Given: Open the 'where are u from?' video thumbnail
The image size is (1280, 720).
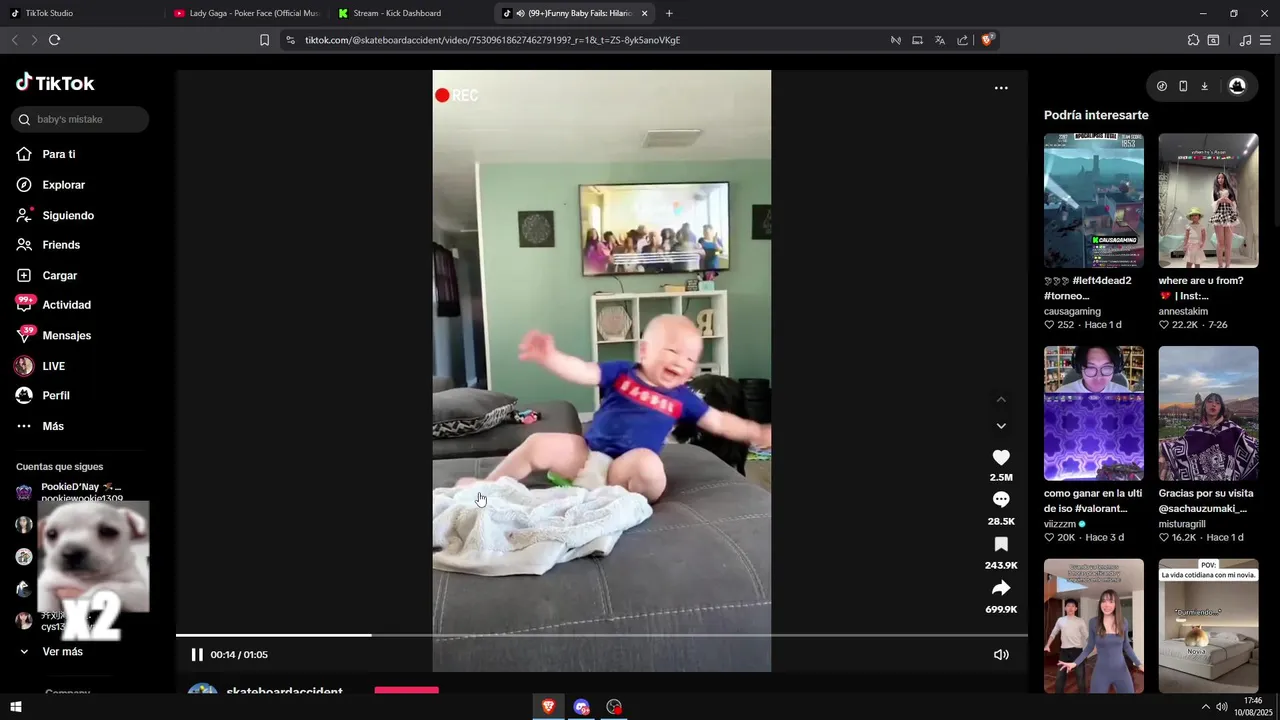Looking at the screenshot, I should (x=1208, y=201).
